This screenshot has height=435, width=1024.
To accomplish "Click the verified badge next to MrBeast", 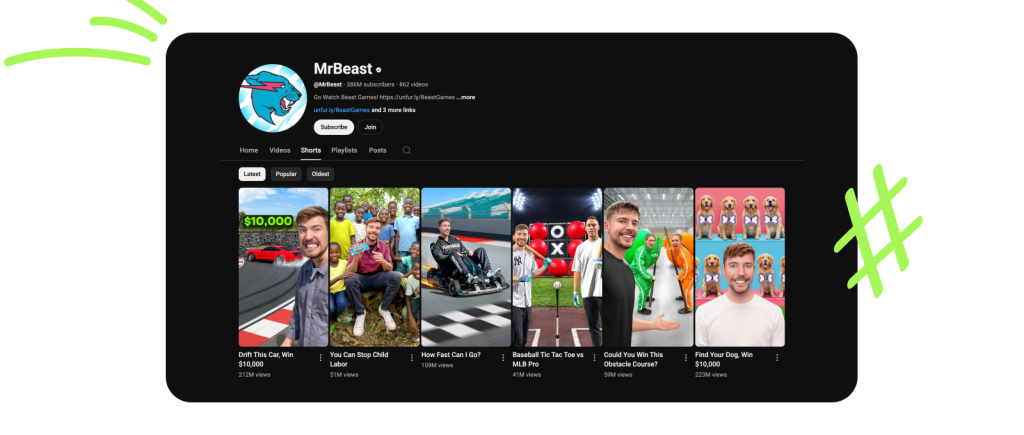I will click(378, 69).
